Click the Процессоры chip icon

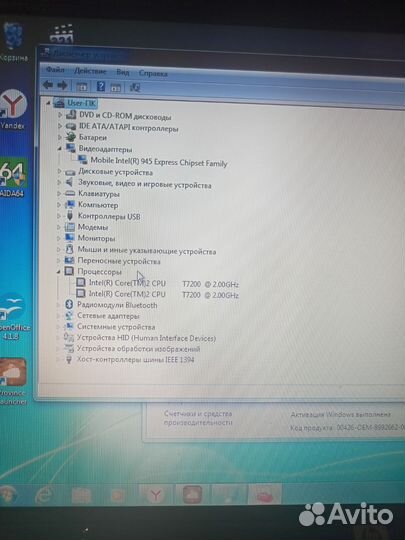pos(69,271)
